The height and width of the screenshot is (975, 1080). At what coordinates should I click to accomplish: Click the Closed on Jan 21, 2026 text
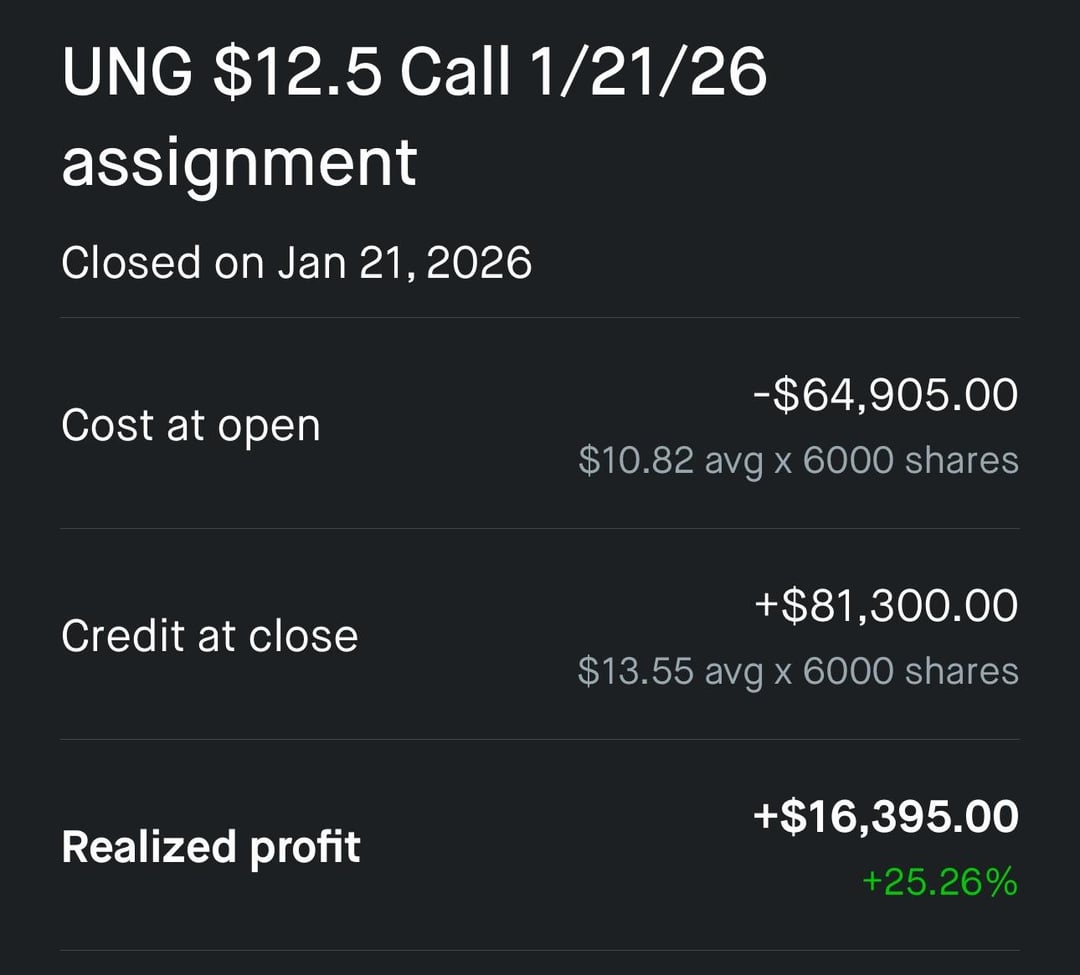(x=296, y=263)
